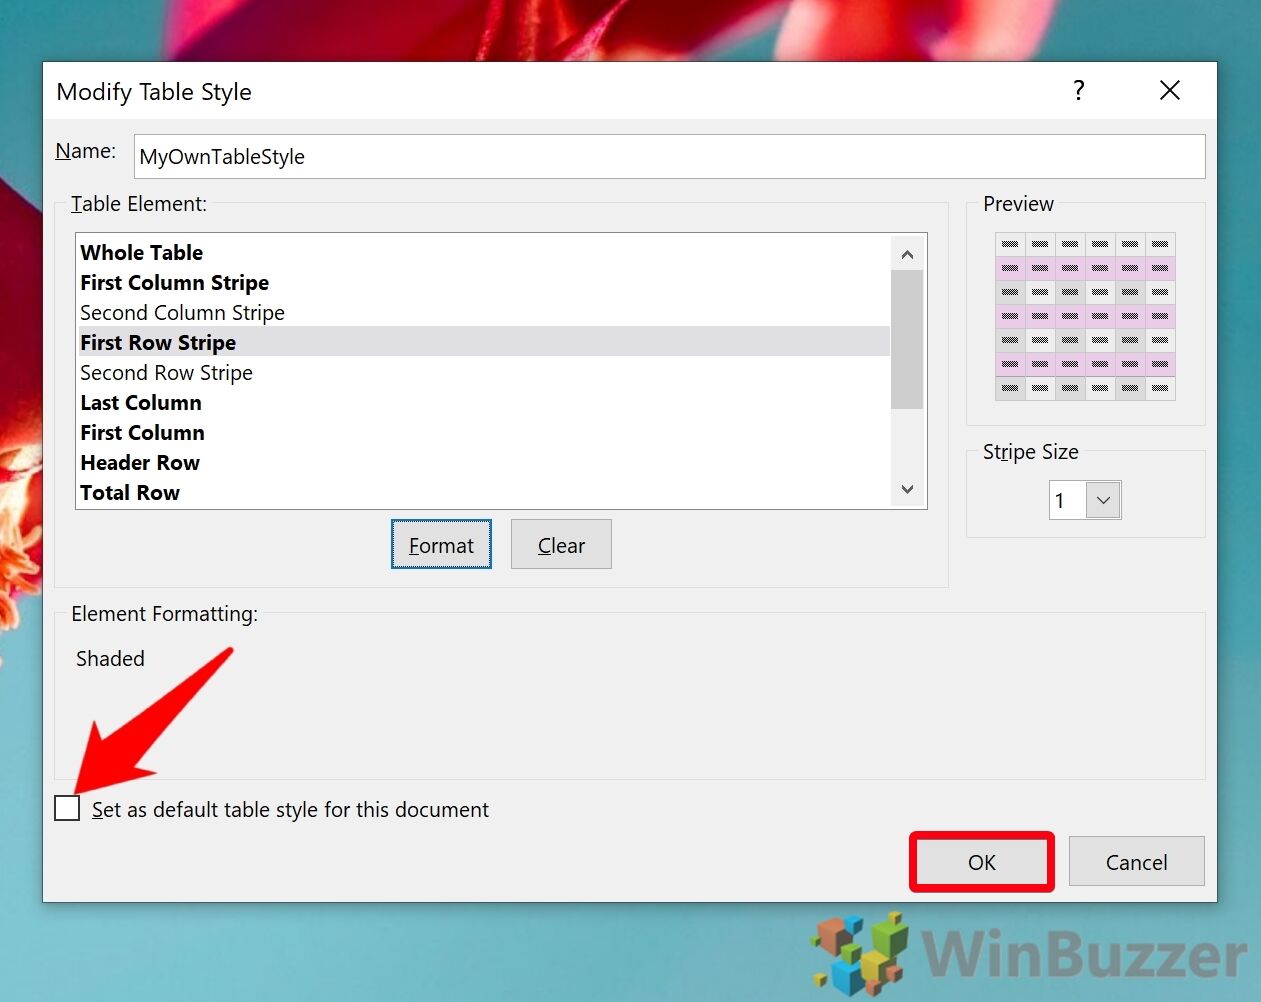This screenshot has width=1261, height=1002.
Task: Select 'Last Column' in the element list
Action: [140, 402]
